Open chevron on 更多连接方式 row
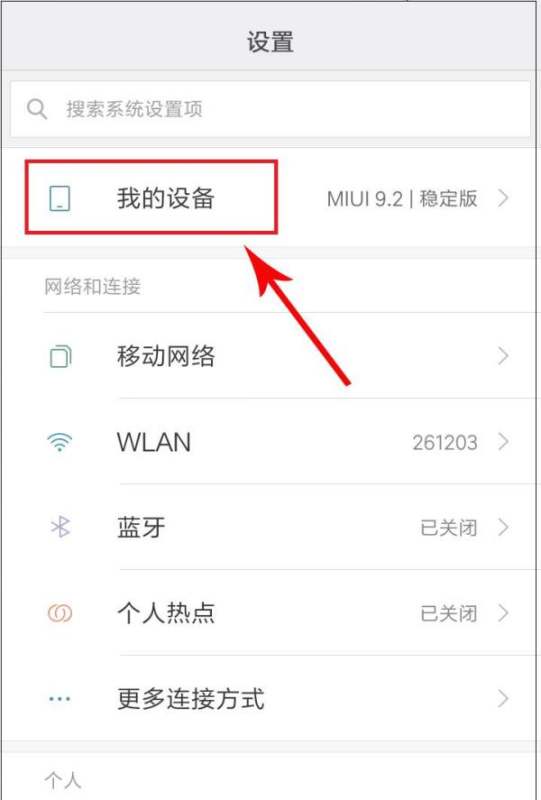This screenshot has height=800, width=541. pos(503,698)
